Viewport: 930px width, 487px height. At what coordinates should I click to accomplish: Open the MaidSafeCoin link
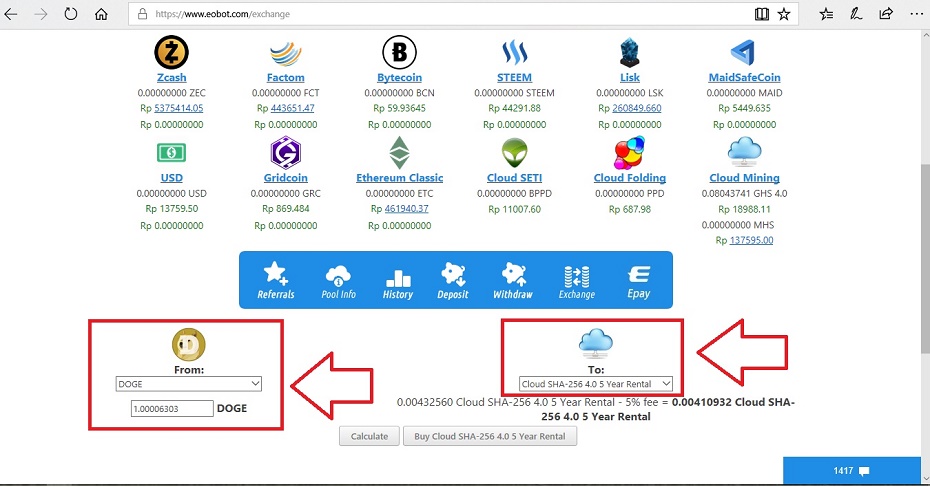point(744,78)
